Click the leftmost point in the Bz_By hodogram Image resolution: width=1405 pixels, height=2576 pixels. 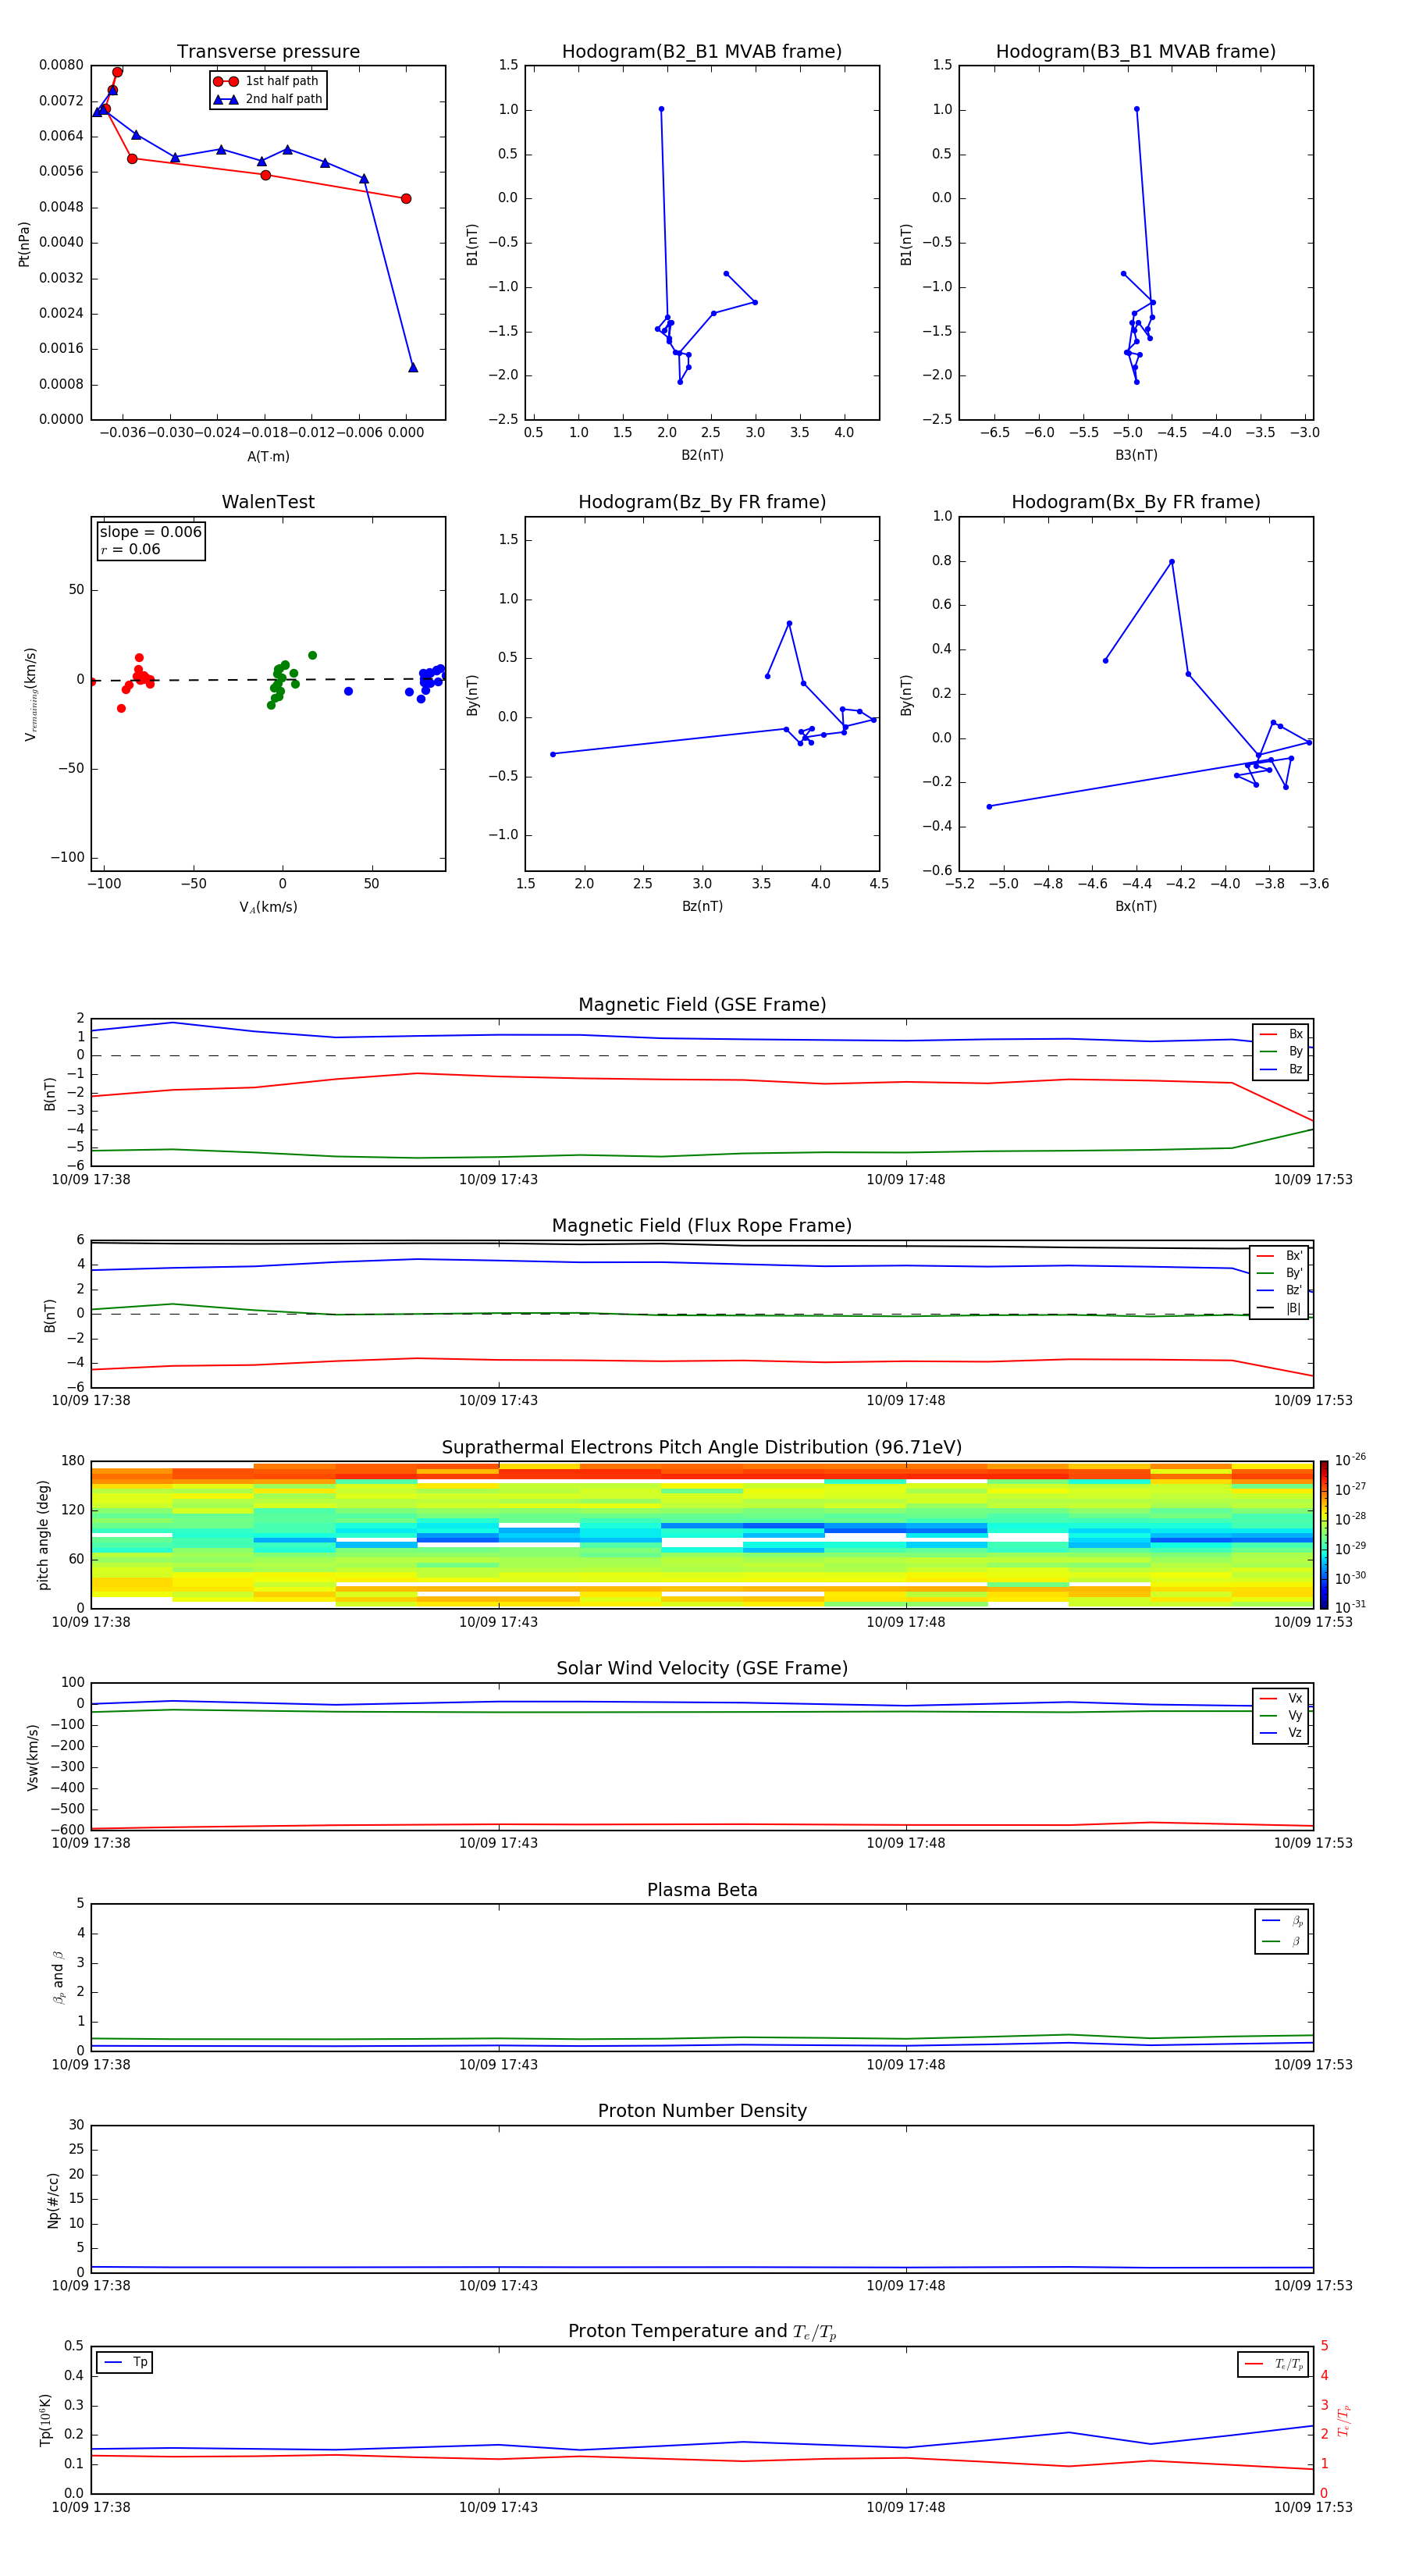pos(553,754)
